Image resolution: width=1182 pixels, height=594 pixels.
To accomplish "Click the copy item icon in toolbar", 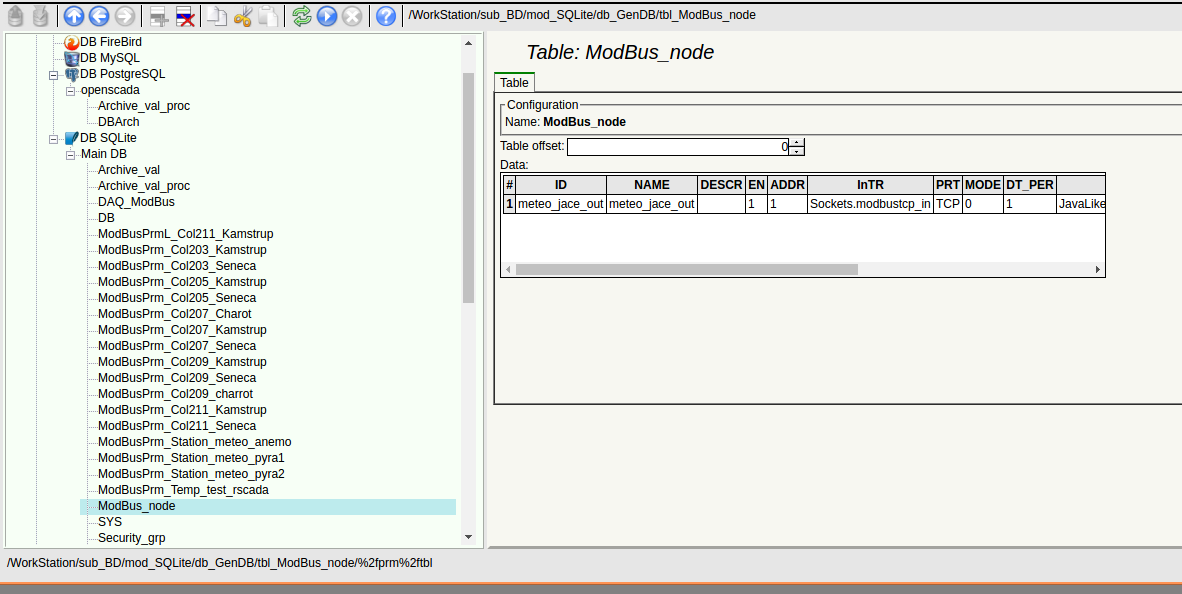I will [x=217, y=15].
